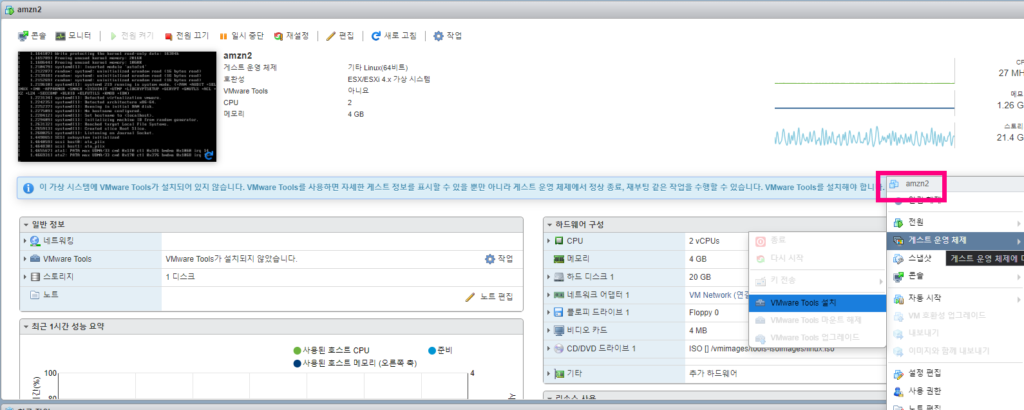Image resolution: width=1024 pixels, height=410 pixels.
Task: Open the 작업 gear in the VMware Tools row
Action: coord(499,259)
